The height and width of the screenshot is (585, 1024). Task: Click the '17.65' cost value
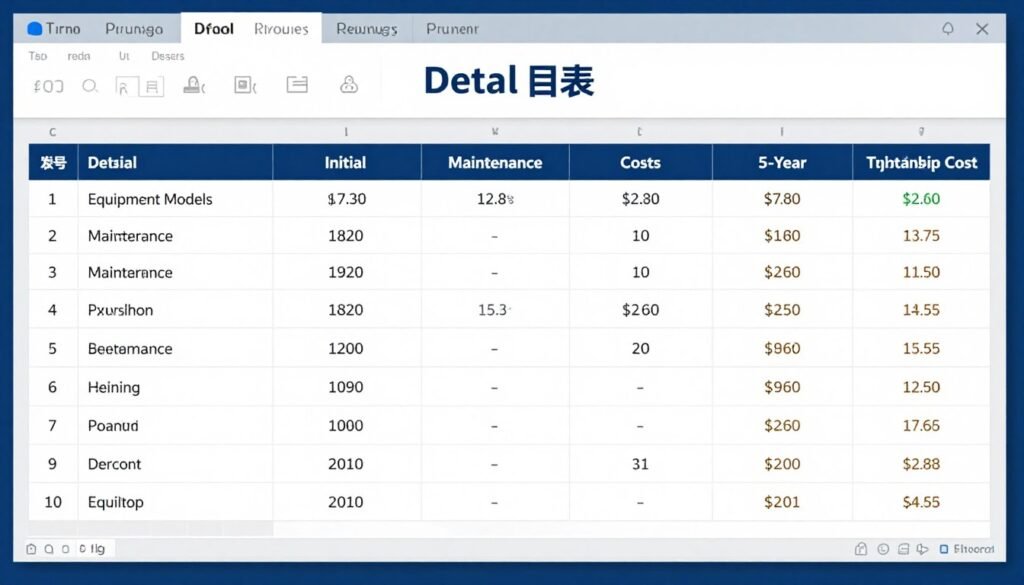coord(921,426)
